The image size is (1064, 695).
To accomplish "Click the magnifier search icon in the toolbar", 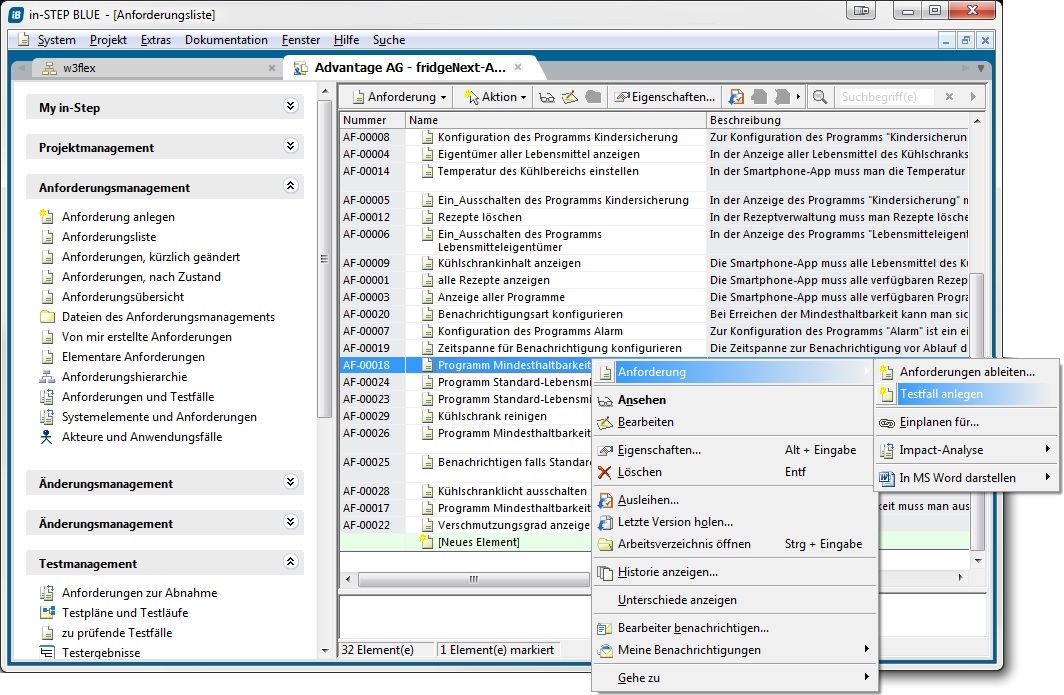I will click(x=820, y=97).
